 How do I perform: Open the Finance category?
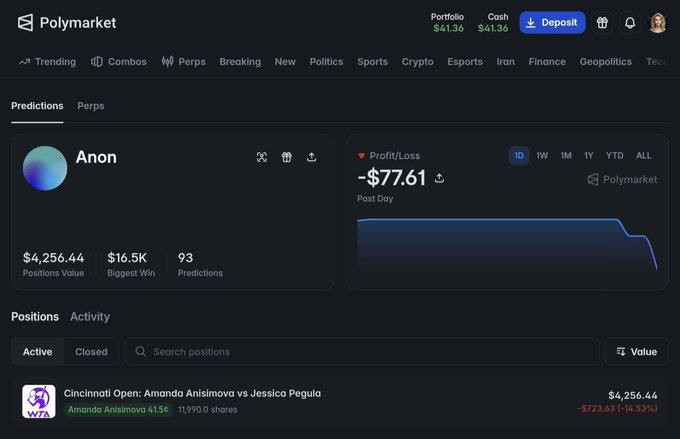click(547, 62)
